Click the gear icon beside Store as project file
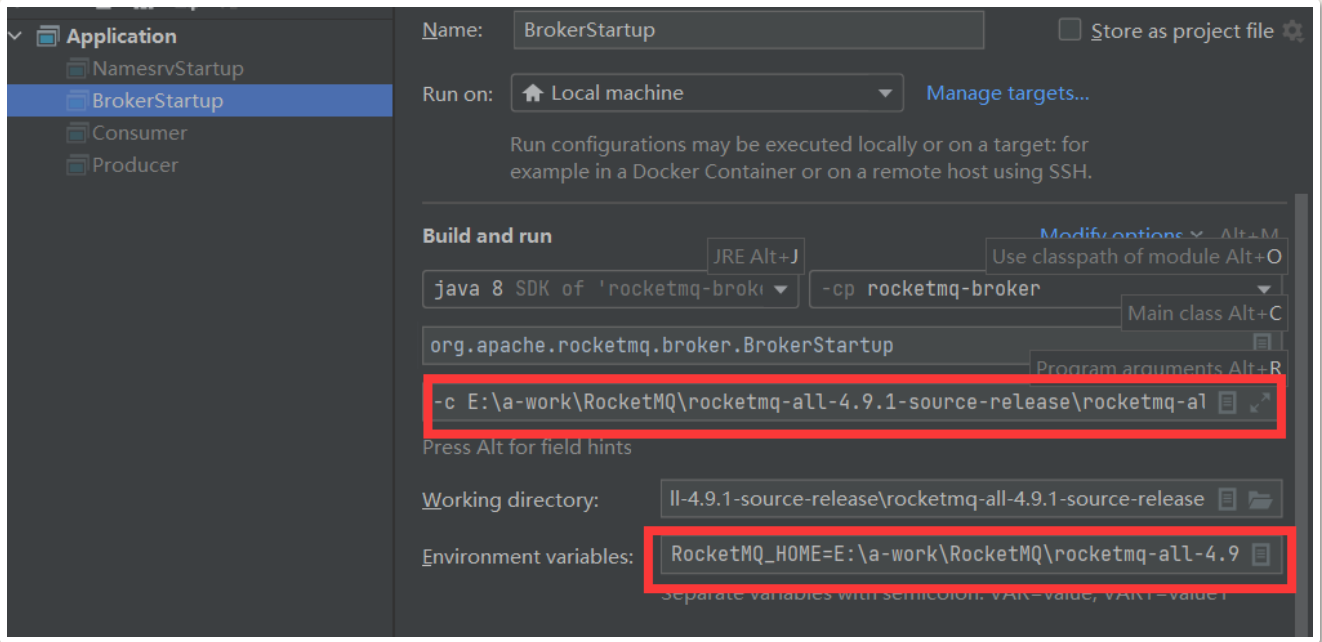 pyautogui.click(x=1293, y=31)
